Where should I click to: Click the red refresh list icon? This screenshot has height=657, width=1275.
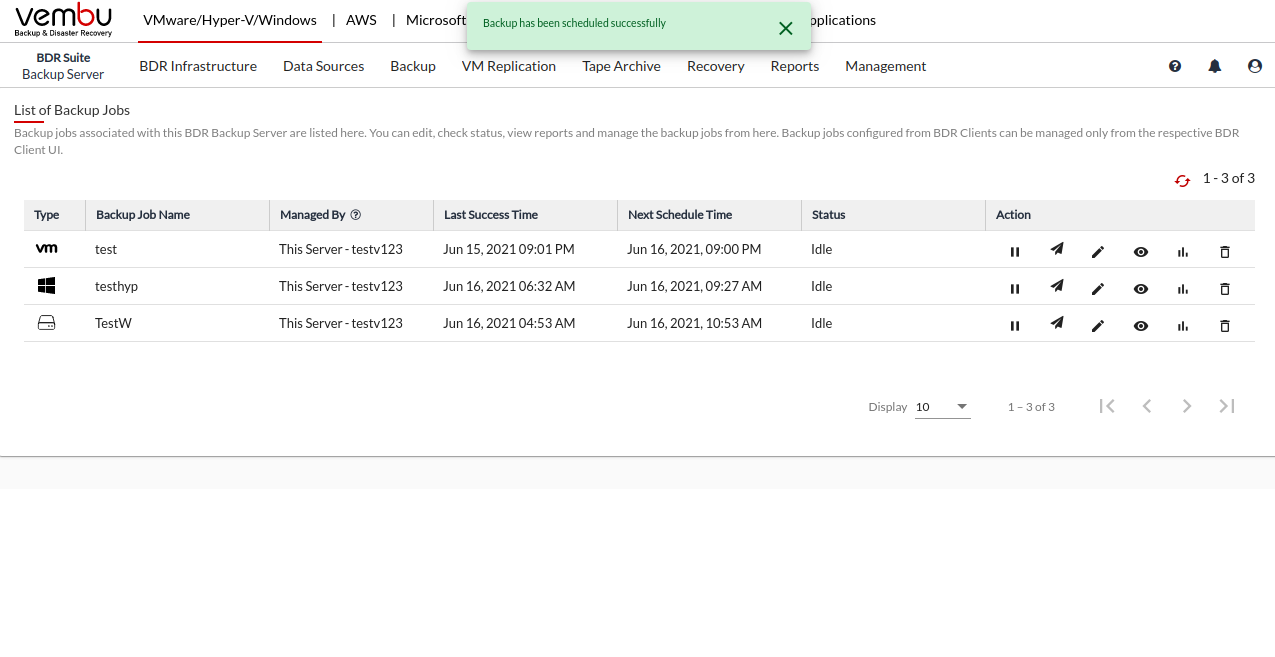[x=1182, y=180]
